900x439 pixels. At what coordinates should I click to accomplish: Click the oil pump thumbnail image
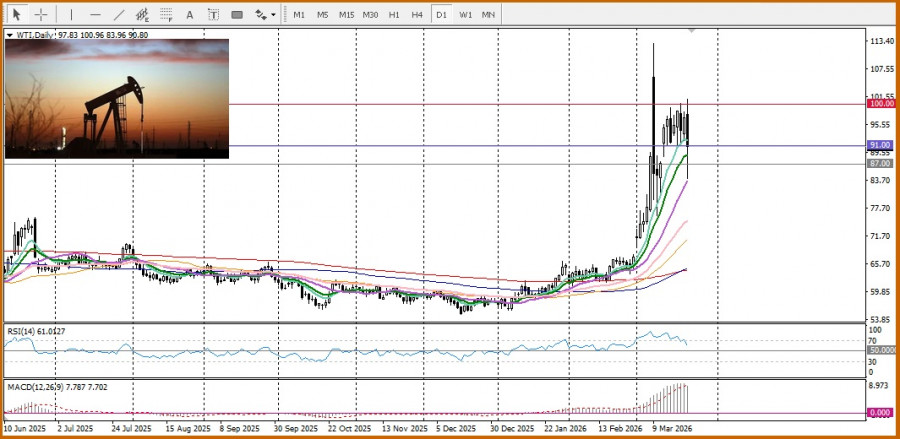(x=117, y=98)
